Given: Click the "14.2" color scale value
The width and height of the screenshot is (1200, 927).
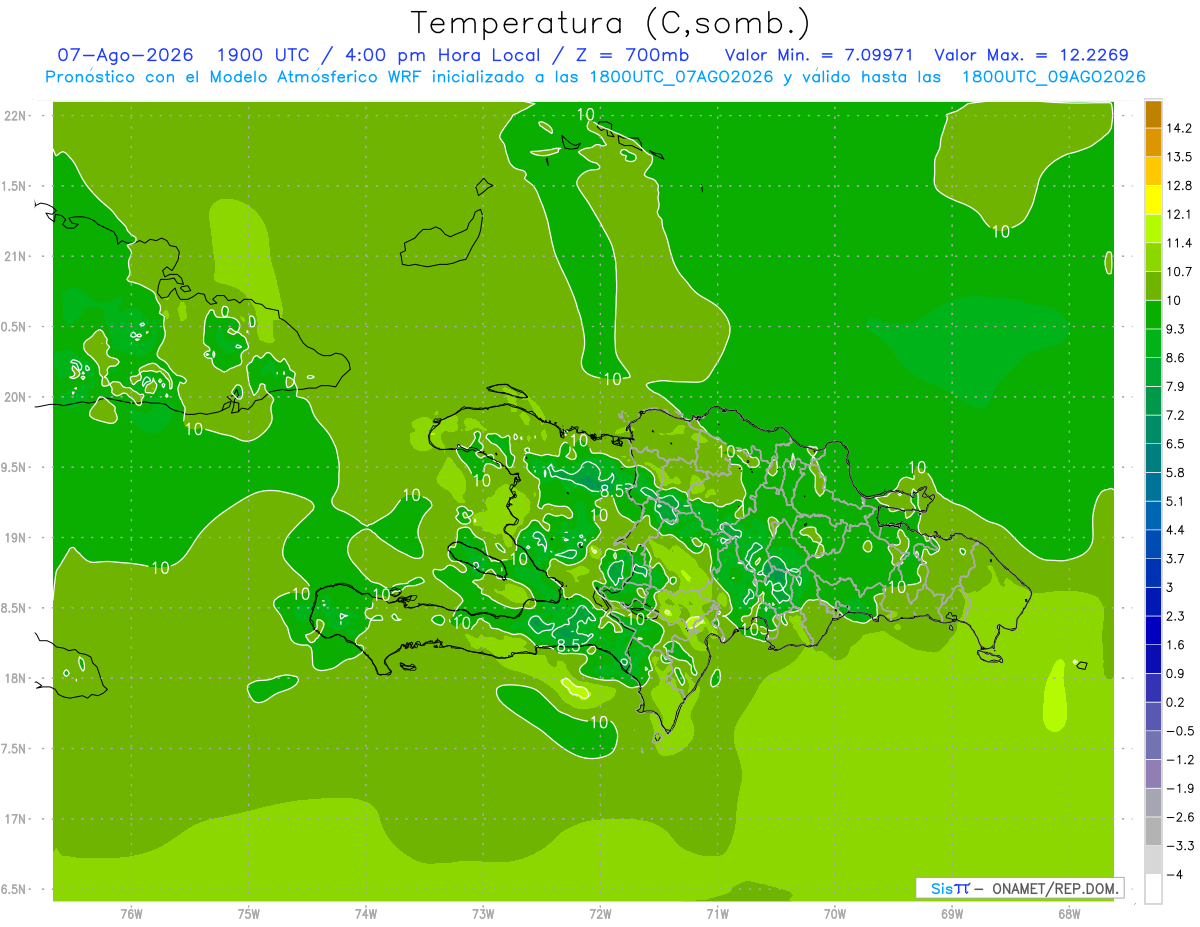Looking at the screenshot, I should tap(1179, 129).
